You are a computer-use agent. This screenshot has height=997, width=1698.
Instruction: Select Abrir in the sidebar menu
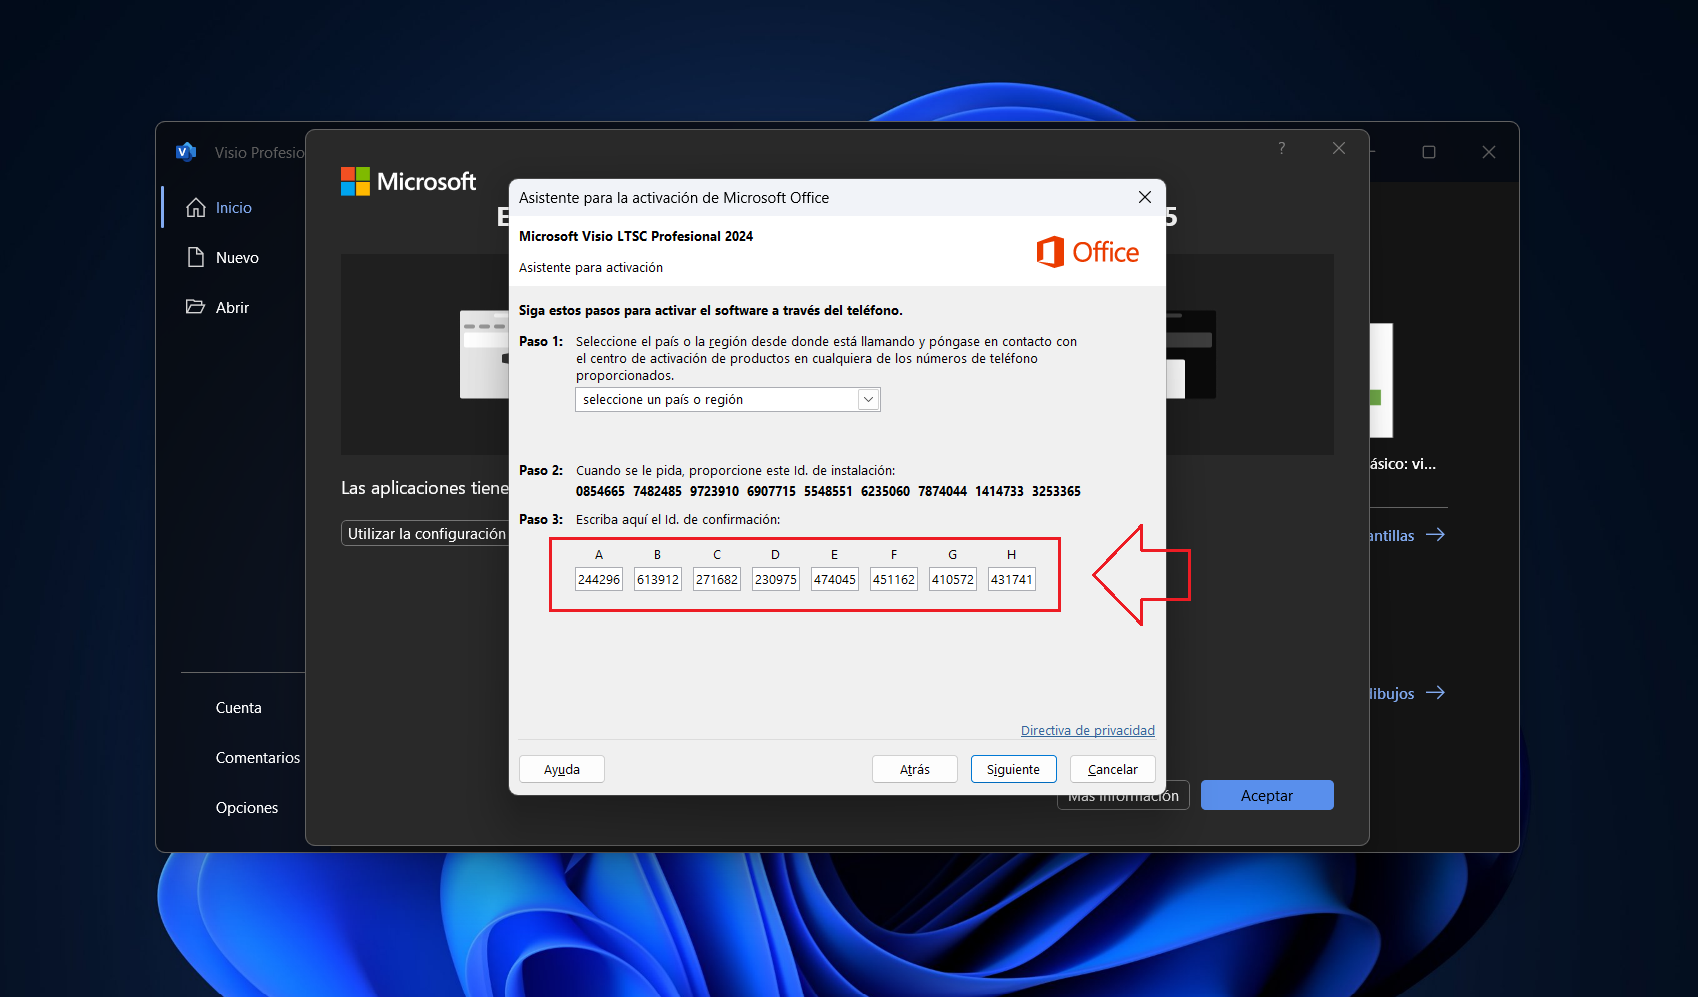232,308
